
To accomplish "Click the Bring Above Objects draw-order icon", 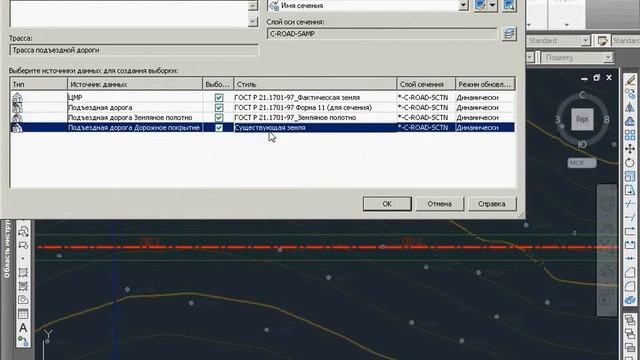I will pos(630,349).
